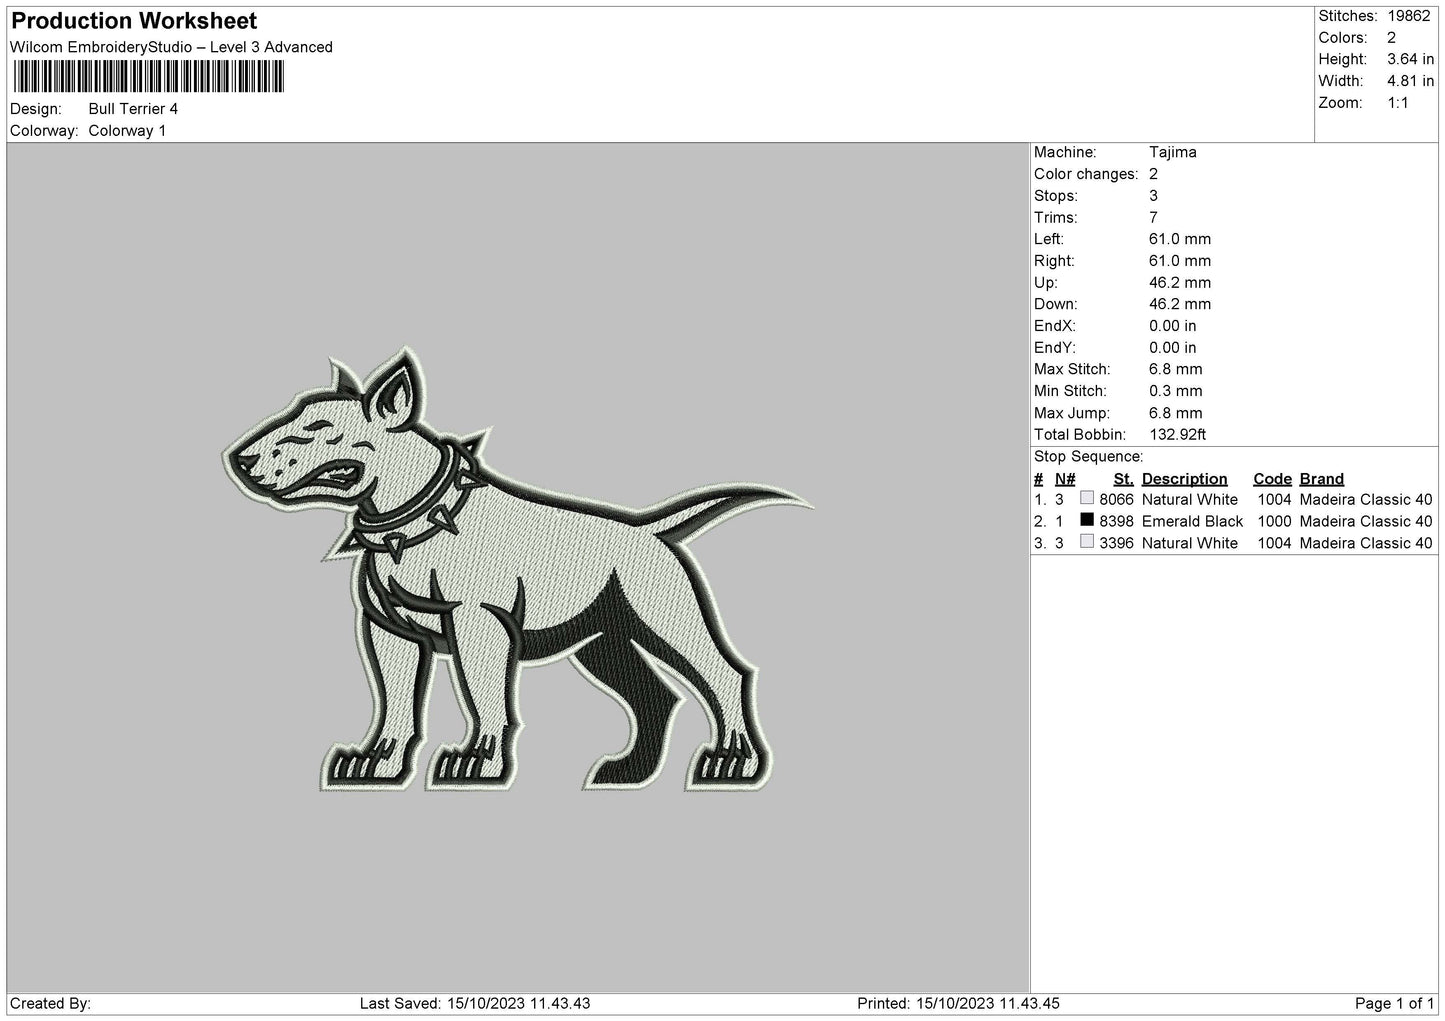
Task: Click the Zoom value 1:1
Action: tap(1398, 103)
